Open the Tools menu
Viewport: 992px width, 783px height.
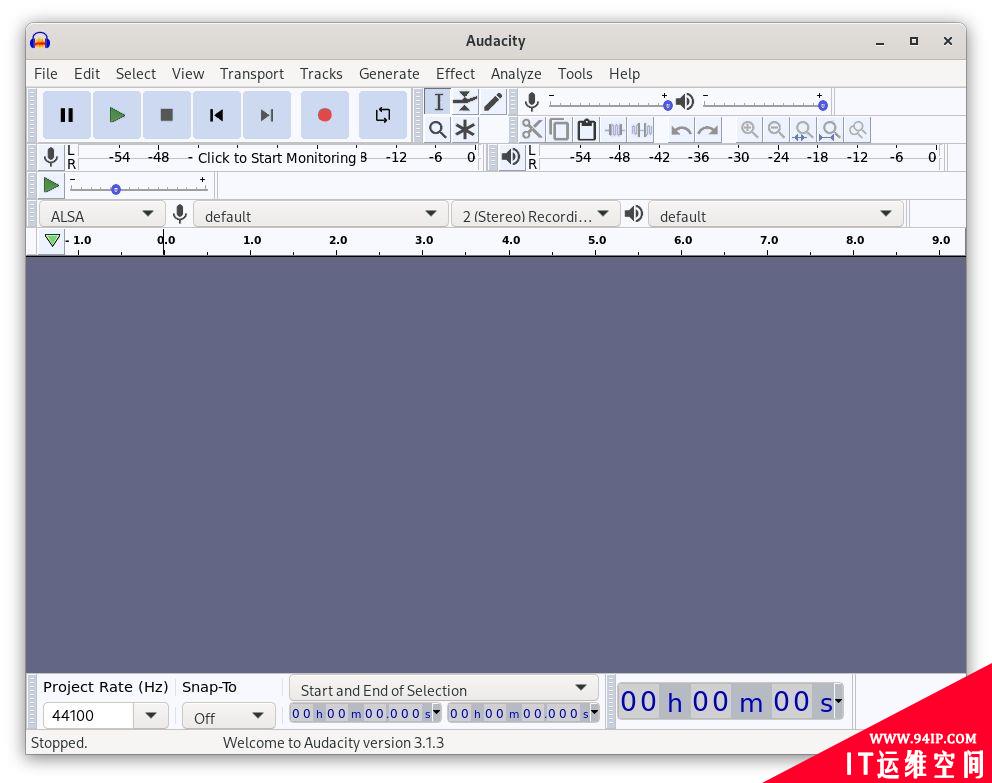pyautogui.click(x=574, y=74)
